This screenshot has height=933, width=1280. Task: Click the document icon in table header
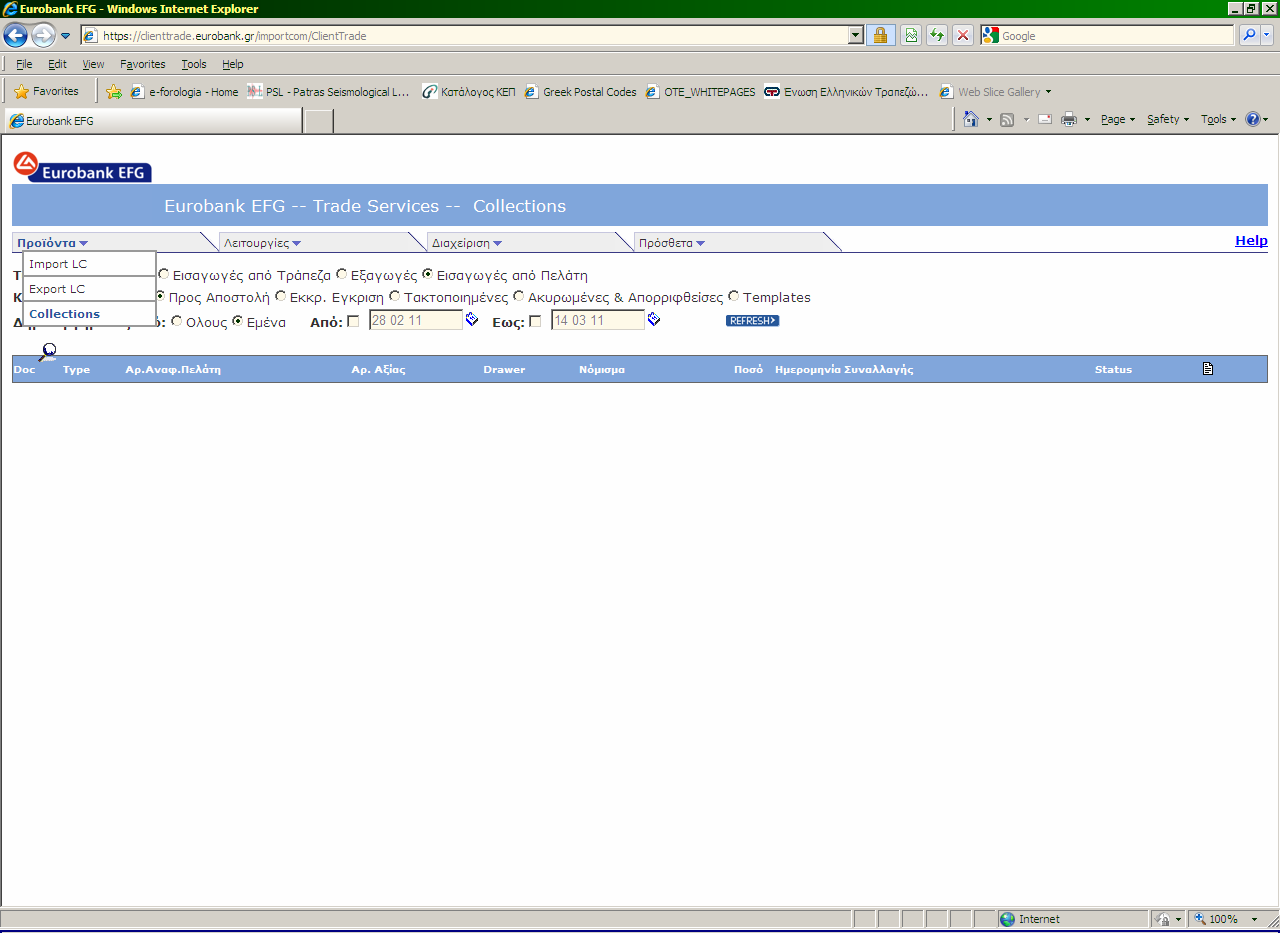pos(1208,369)
